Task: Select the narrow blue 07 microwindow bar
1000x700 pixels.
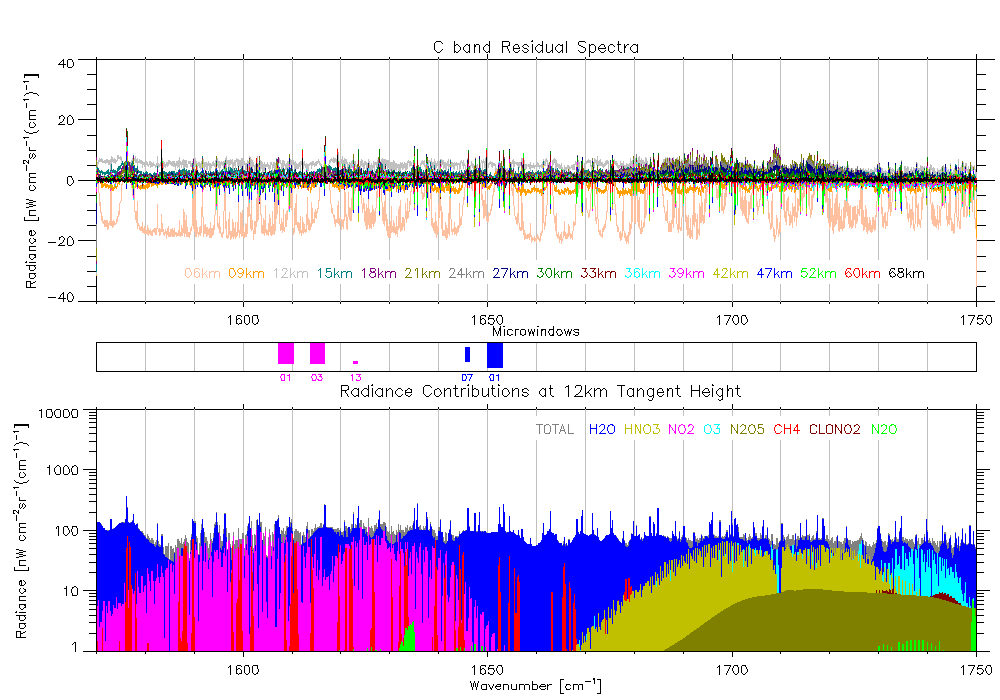Action: point(467,354)
